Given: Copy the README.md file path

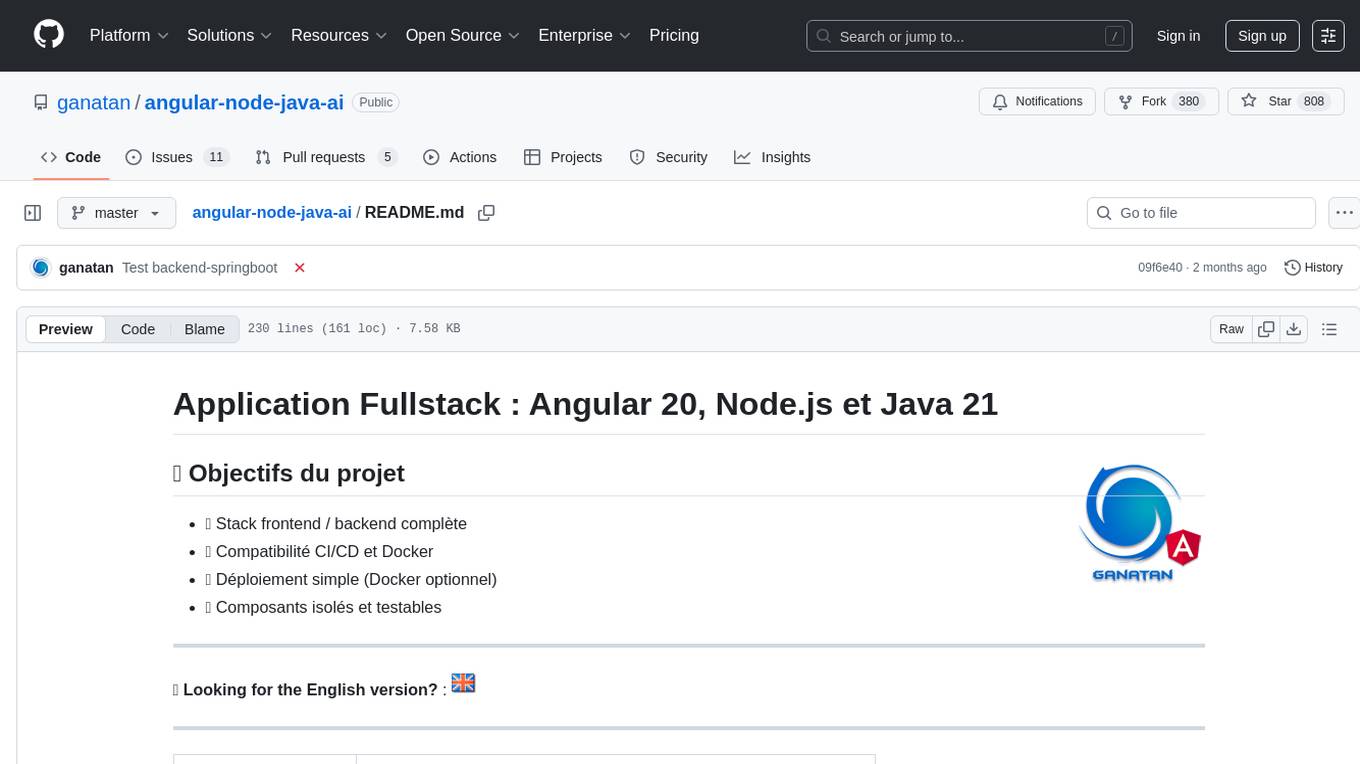Looking at the screenshot, I should click(x=487, y=213).
